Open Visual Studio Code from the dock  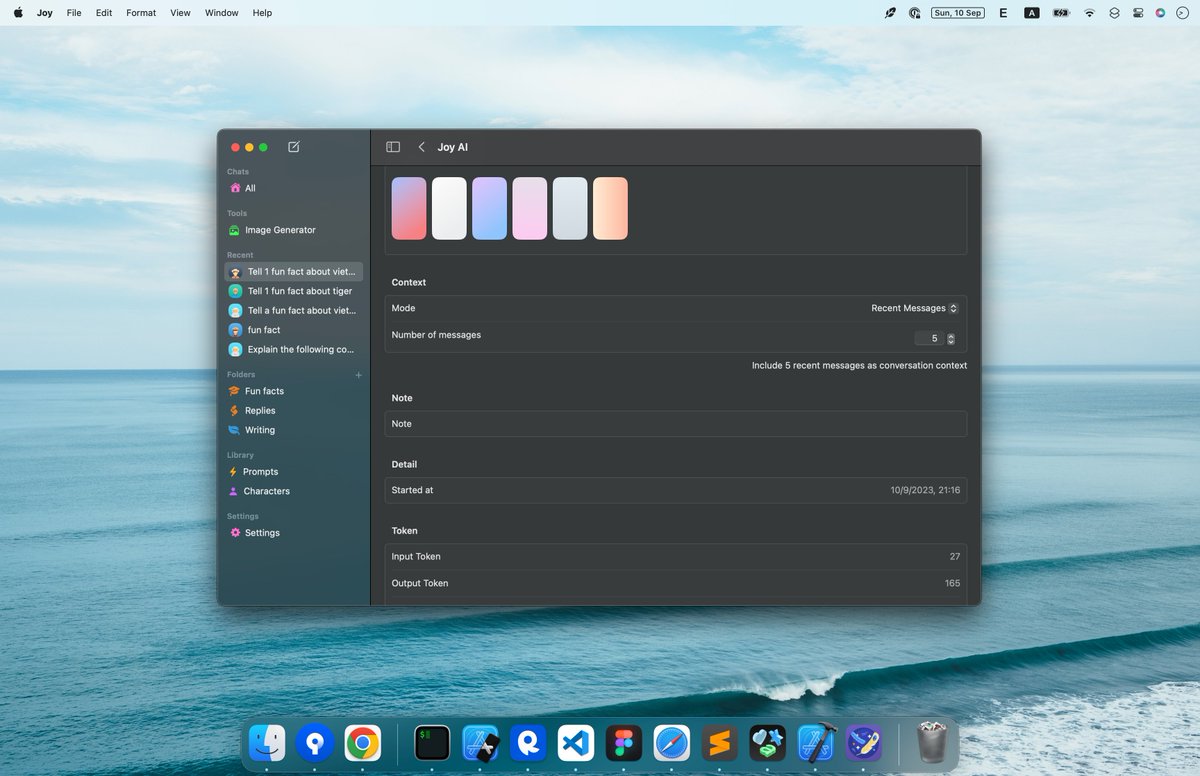pyautogui.click(x=577, y=743)
